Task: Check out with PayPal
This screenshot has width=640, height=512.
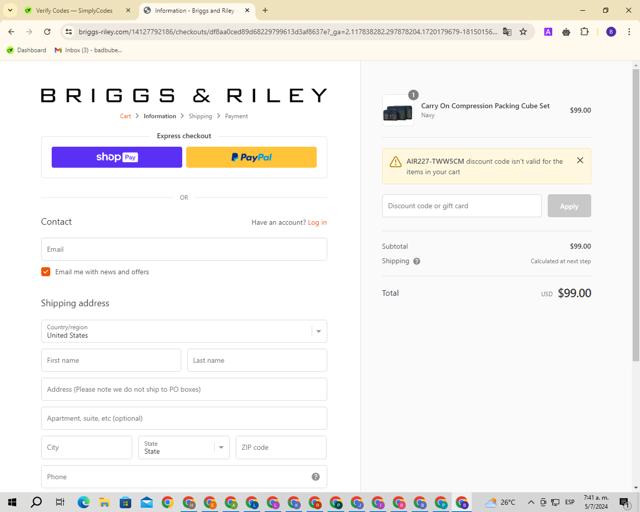Action: tap(251, 157)
